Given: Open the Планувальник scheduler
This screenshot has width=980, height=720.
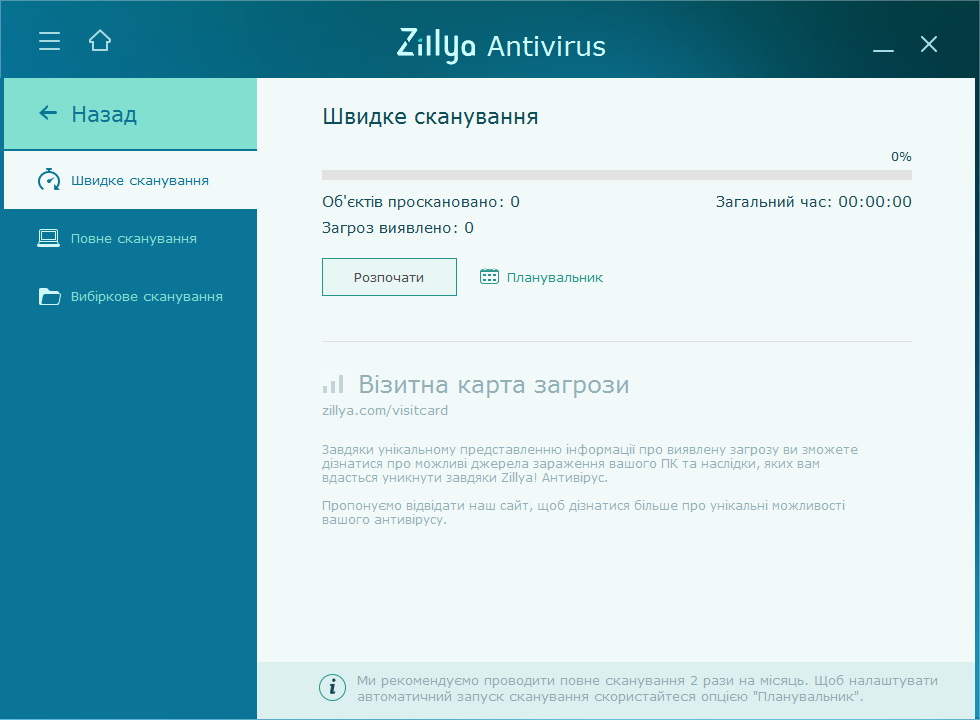Looking at the screenshot, I should (x=553, y=277).
